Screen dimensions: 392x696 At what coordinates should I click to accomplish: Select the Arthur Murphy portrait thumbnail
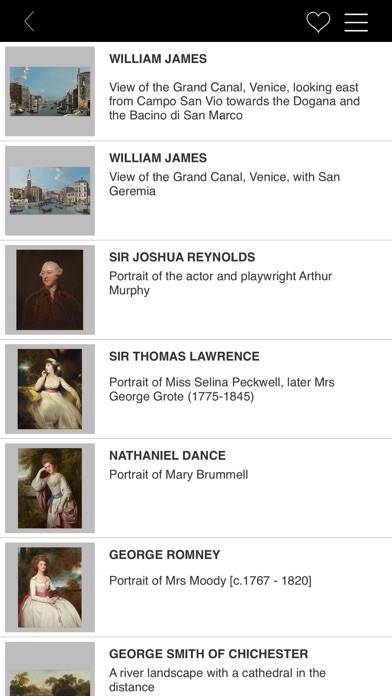pos(50,290)
